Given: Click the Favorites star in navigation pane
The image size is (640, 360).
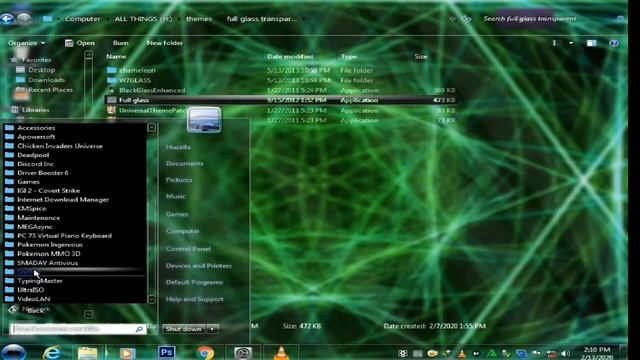Looking at the screenshot, I should pyautogui.click(x=14, y=60).
